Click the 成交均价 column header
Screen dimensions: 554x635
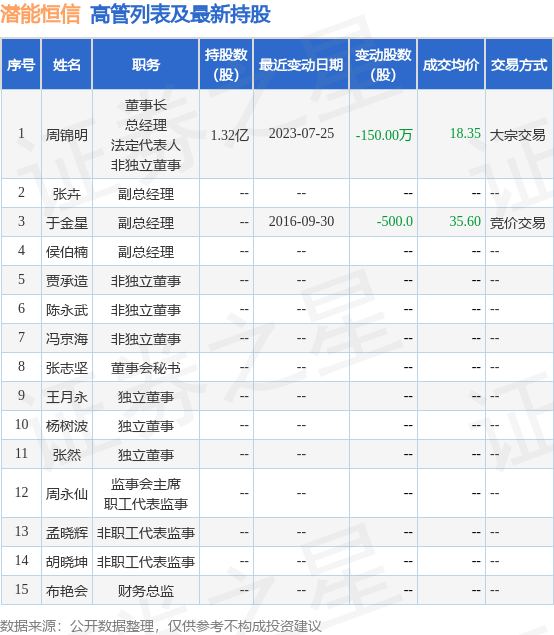pyautogui.click(x=451, y=64)
